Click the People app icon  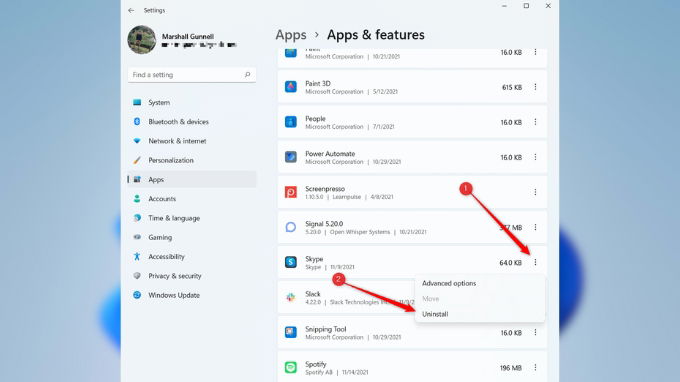click(x=291, y=122)
